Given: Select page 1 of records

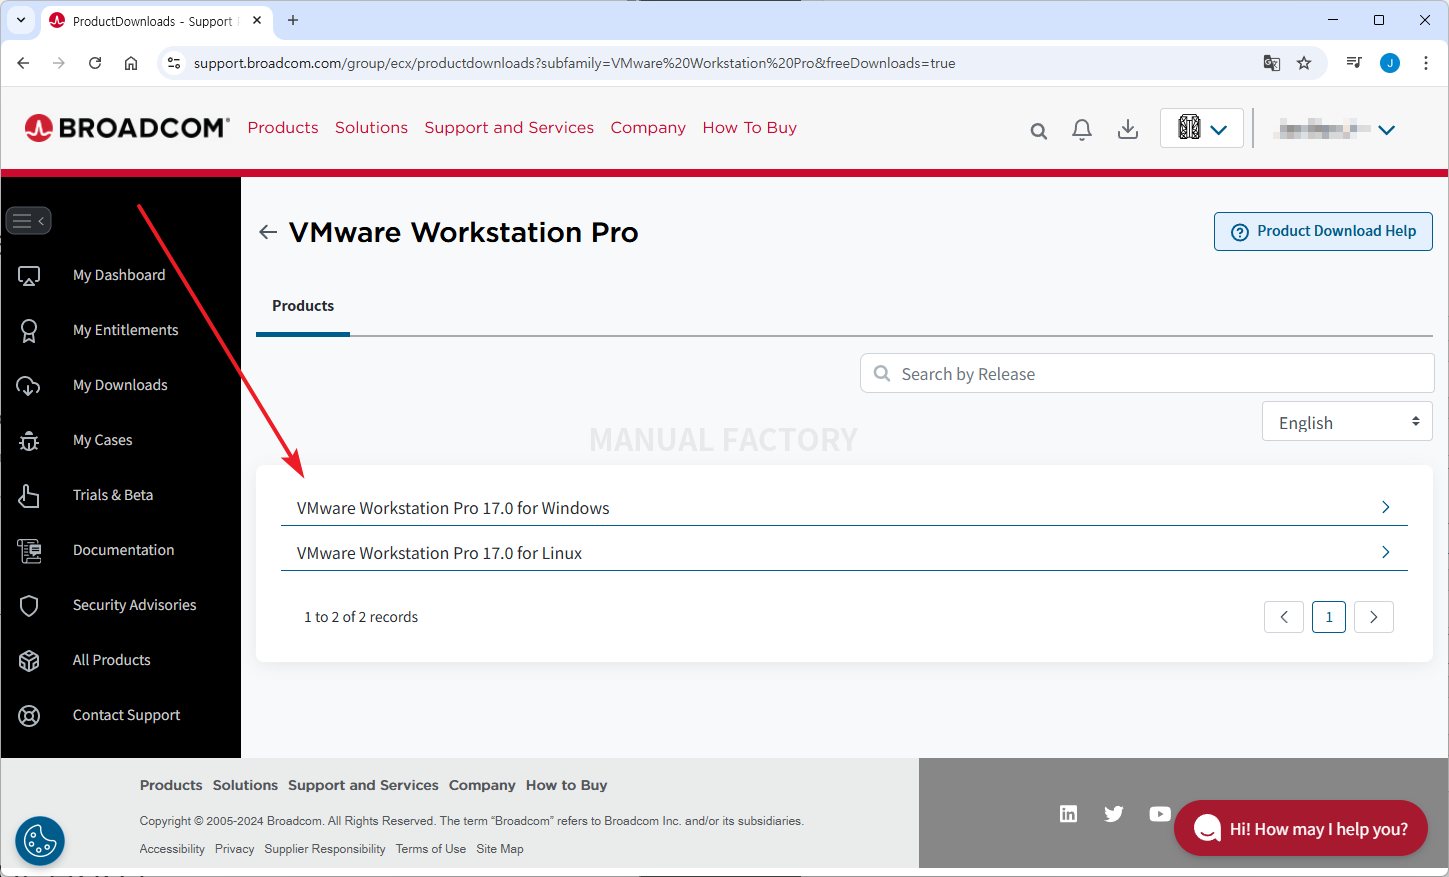Looking at the screenshot, I should pos(1329,617).
